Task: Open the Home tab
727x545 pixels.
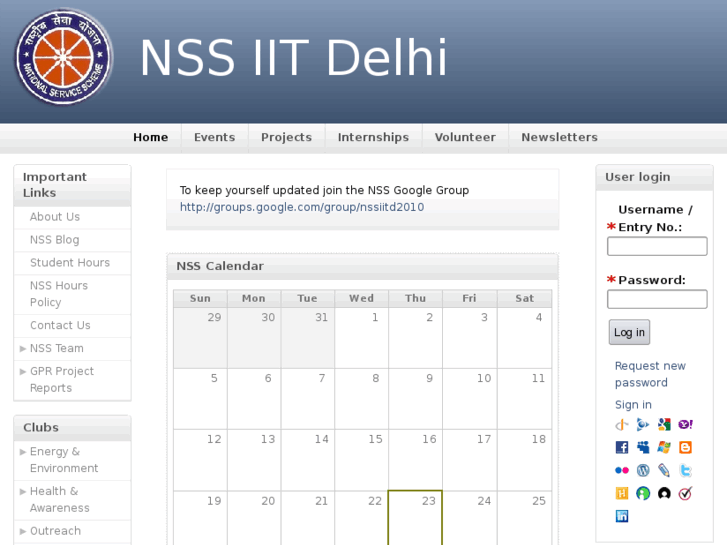Action: (151, 137)
